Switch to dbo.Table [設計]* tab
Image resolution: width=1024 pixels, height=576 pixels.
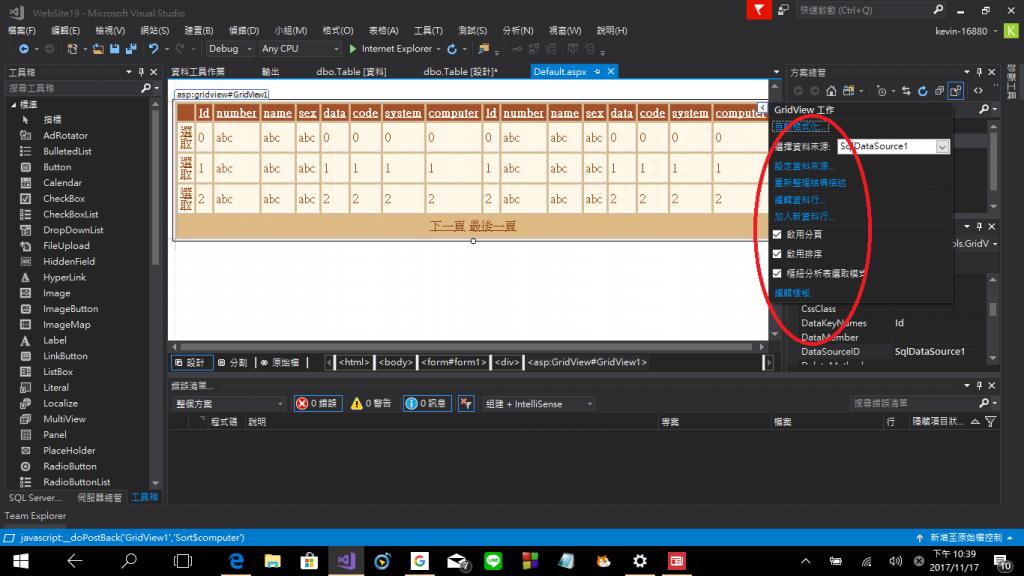pyautogui.click(x=460, y=72)
